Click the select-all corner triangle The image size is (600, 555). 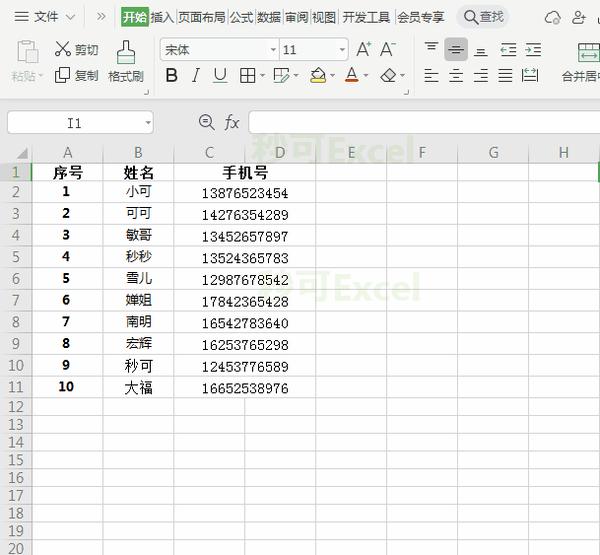point(22,153)
